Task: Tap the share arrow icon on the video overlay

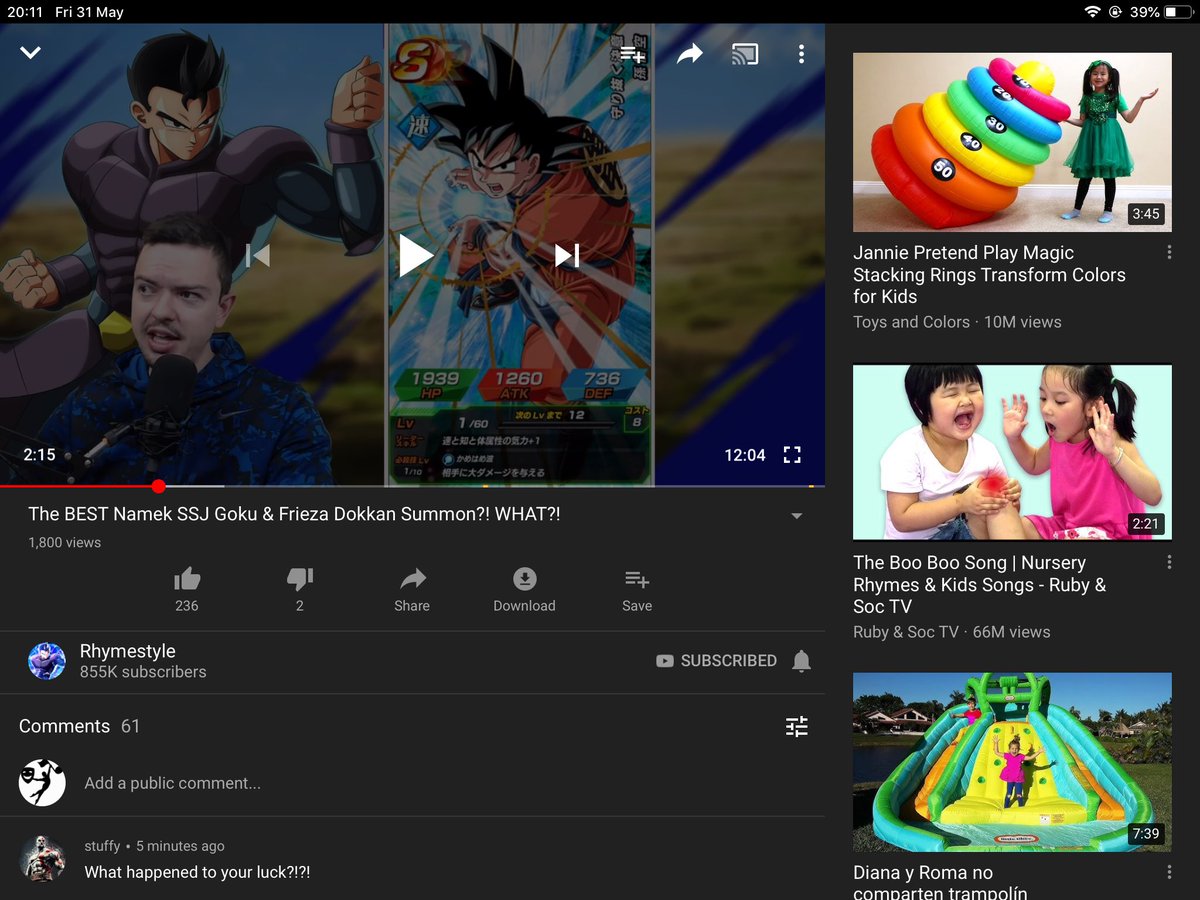Action: [x=690, y=54]
